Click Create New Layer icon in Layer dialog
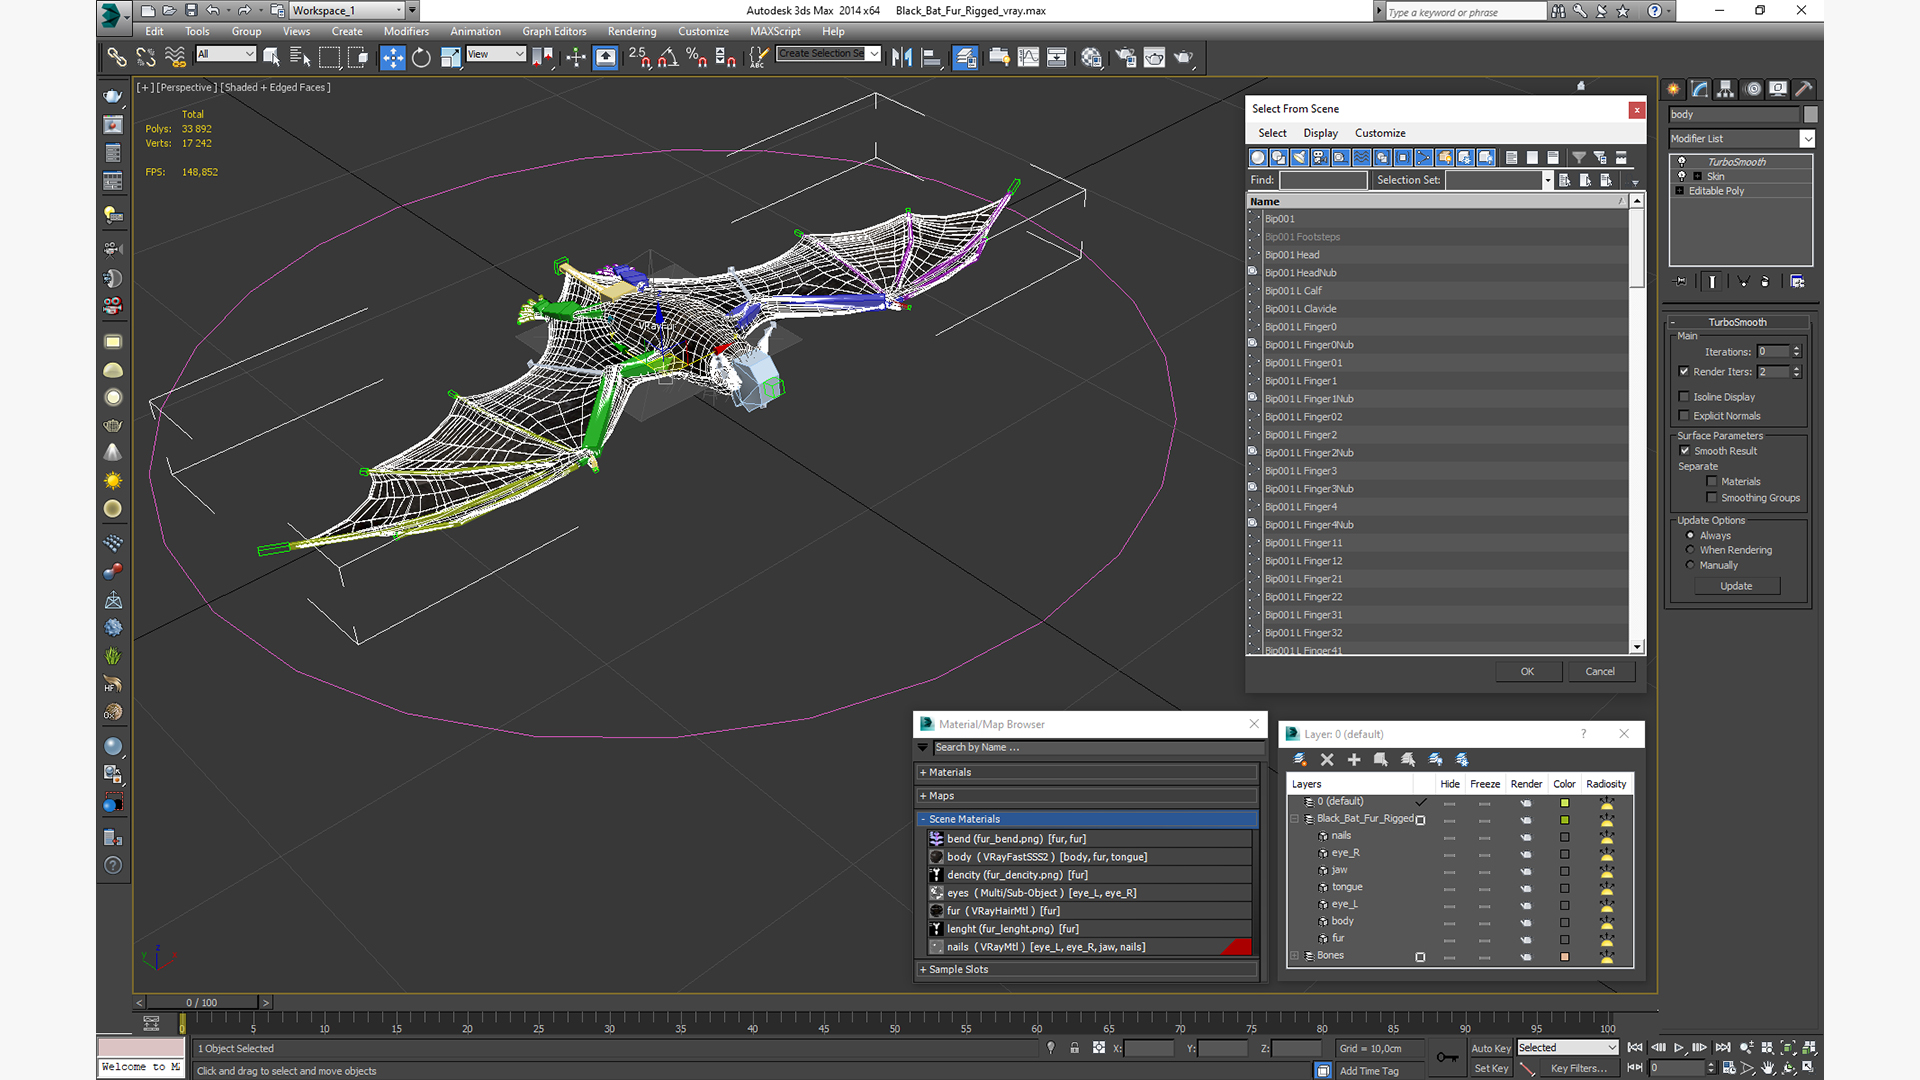 click(x=1300, y=760)
